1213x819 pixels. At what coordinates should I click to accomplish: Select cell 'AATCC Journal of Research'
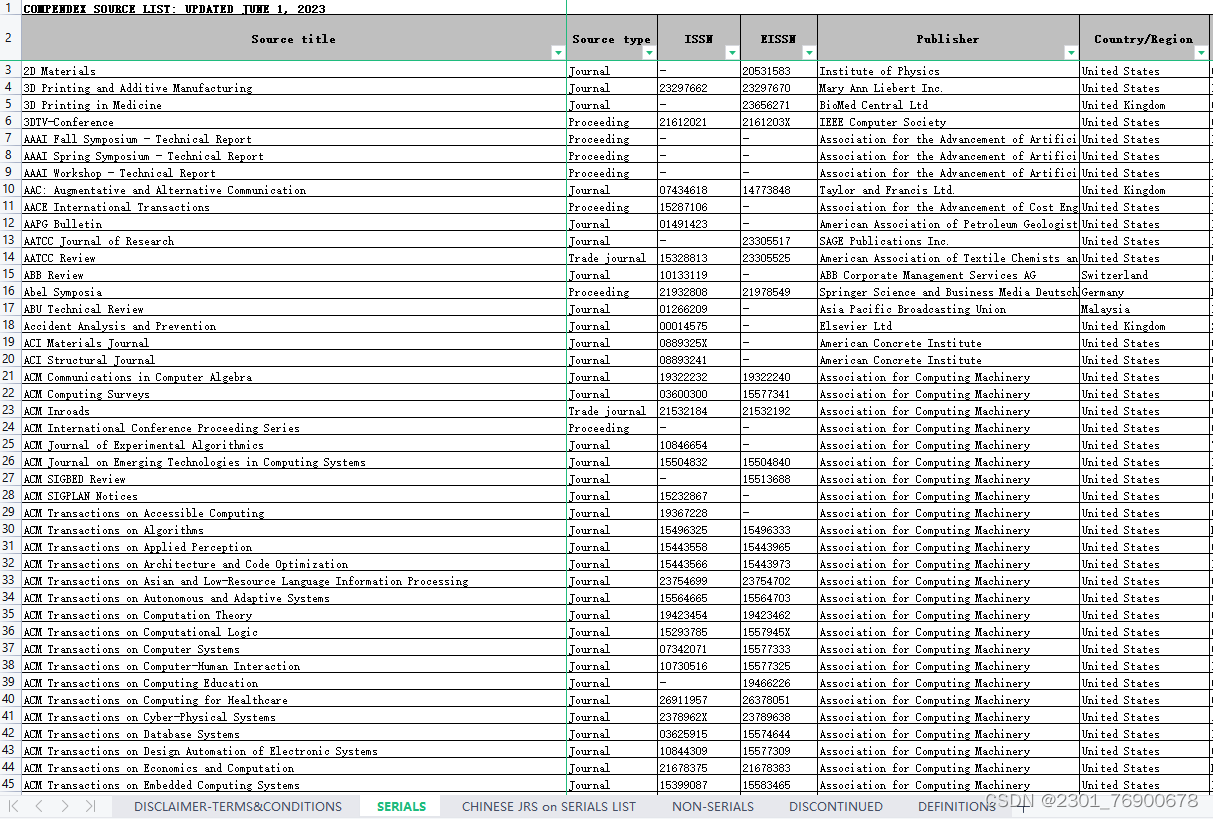click(294, 241)
